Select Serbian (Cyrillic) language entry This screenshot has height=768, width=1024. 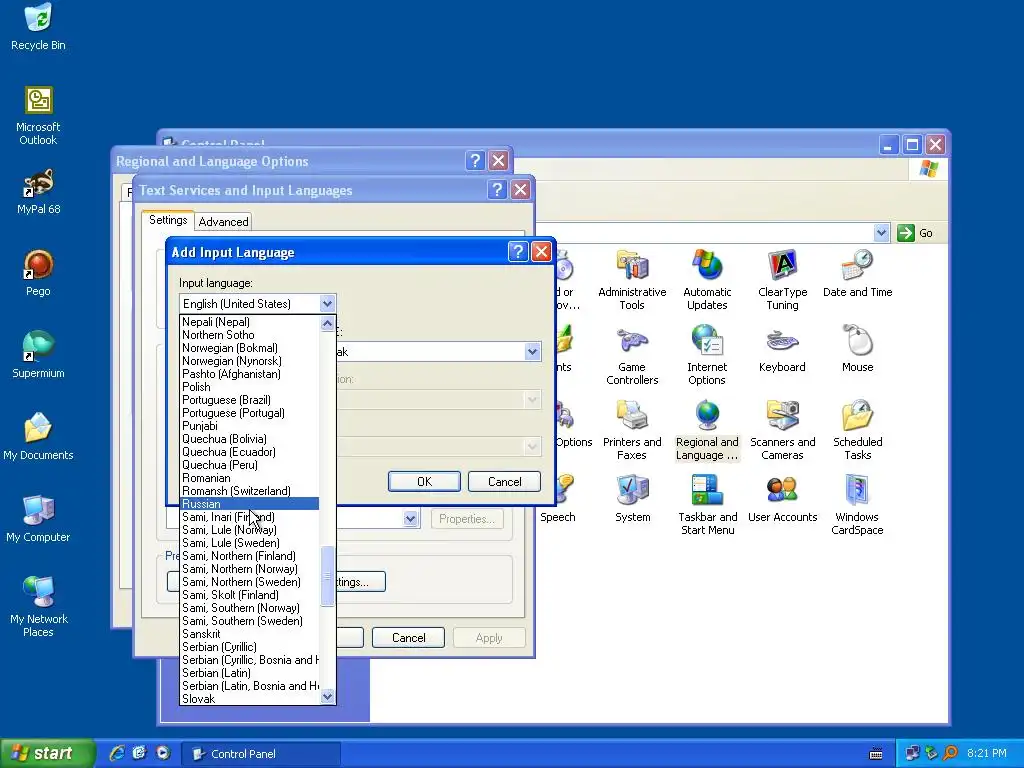(x=249, y=647)
